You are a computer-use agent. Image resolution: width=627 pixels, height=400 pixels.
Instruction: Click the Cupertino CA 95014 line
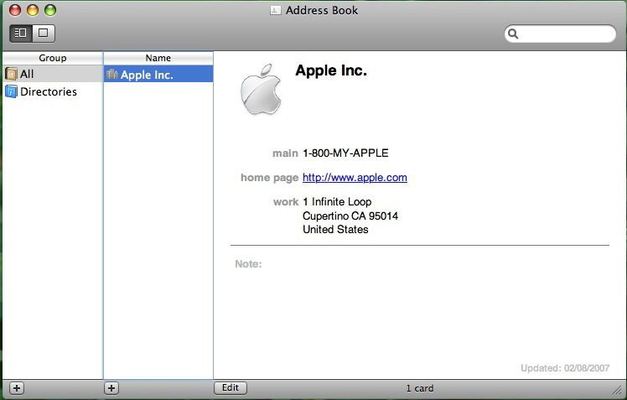pos(350,216)
